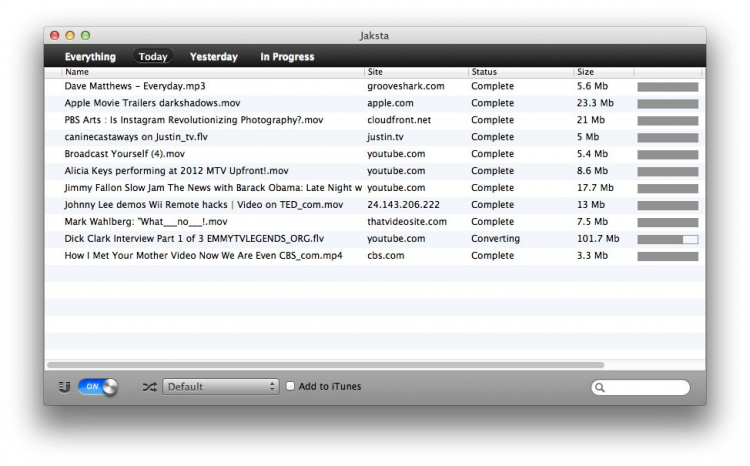Viewport: 750px width, 466px height.
Task: Click the magnifying glass search icon
Action: pos(600,387)
